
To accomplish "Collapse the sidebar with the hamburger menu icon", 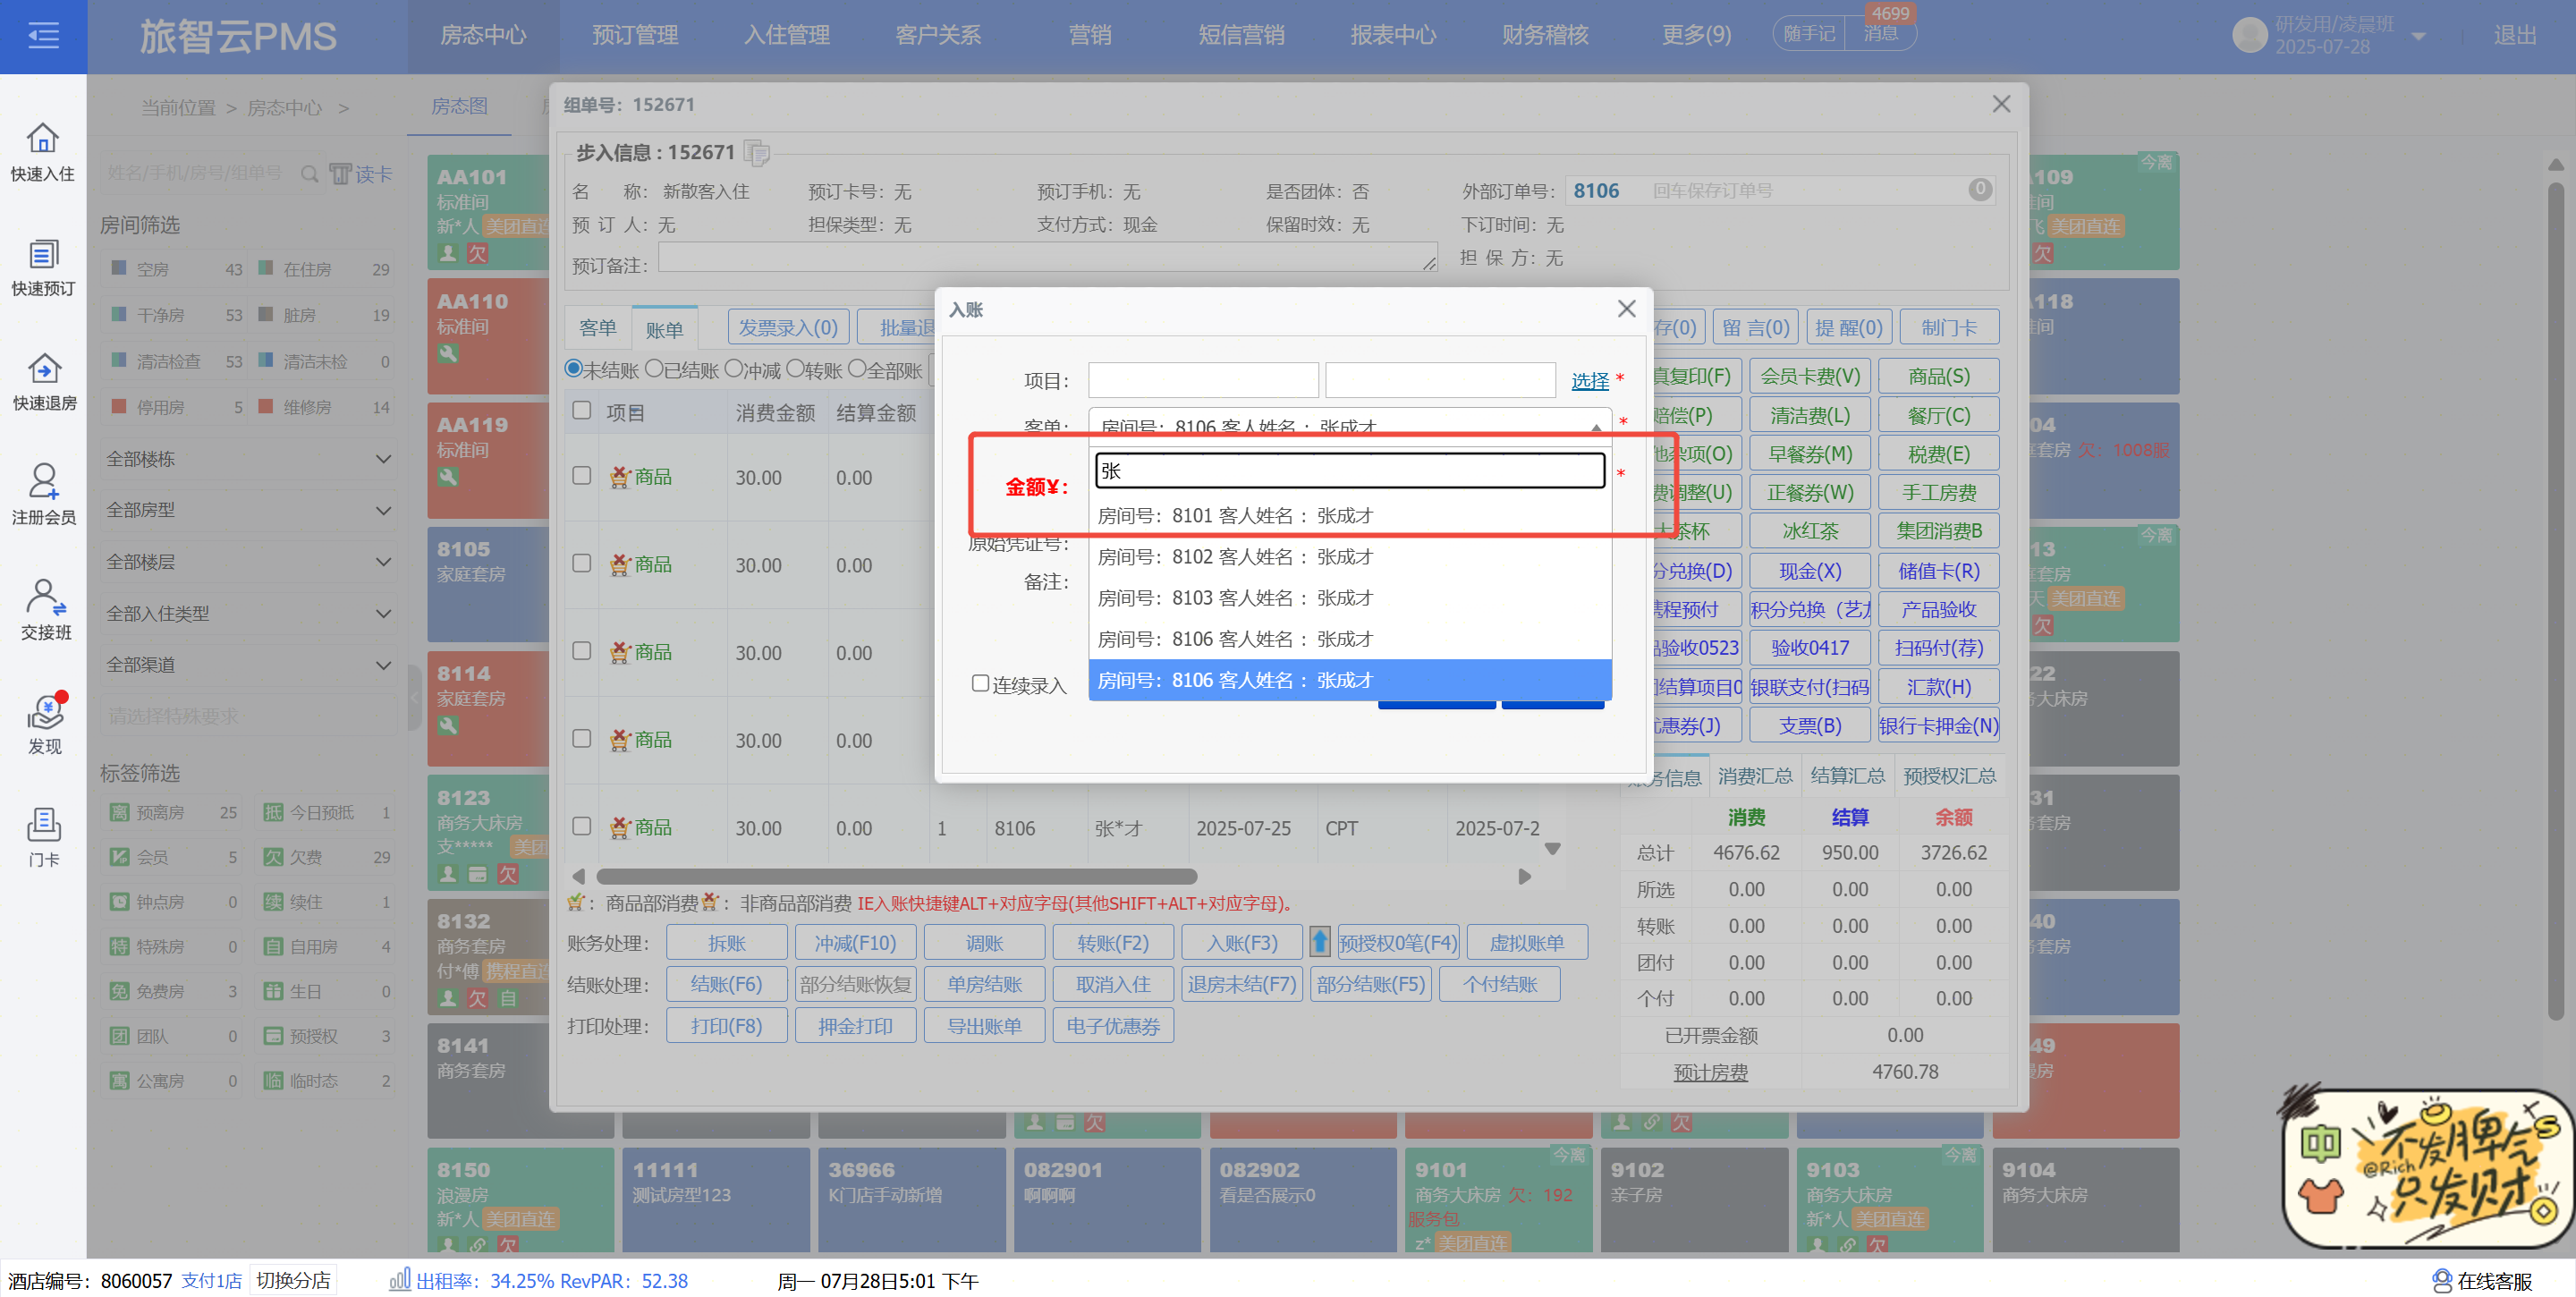I will 43,37.
